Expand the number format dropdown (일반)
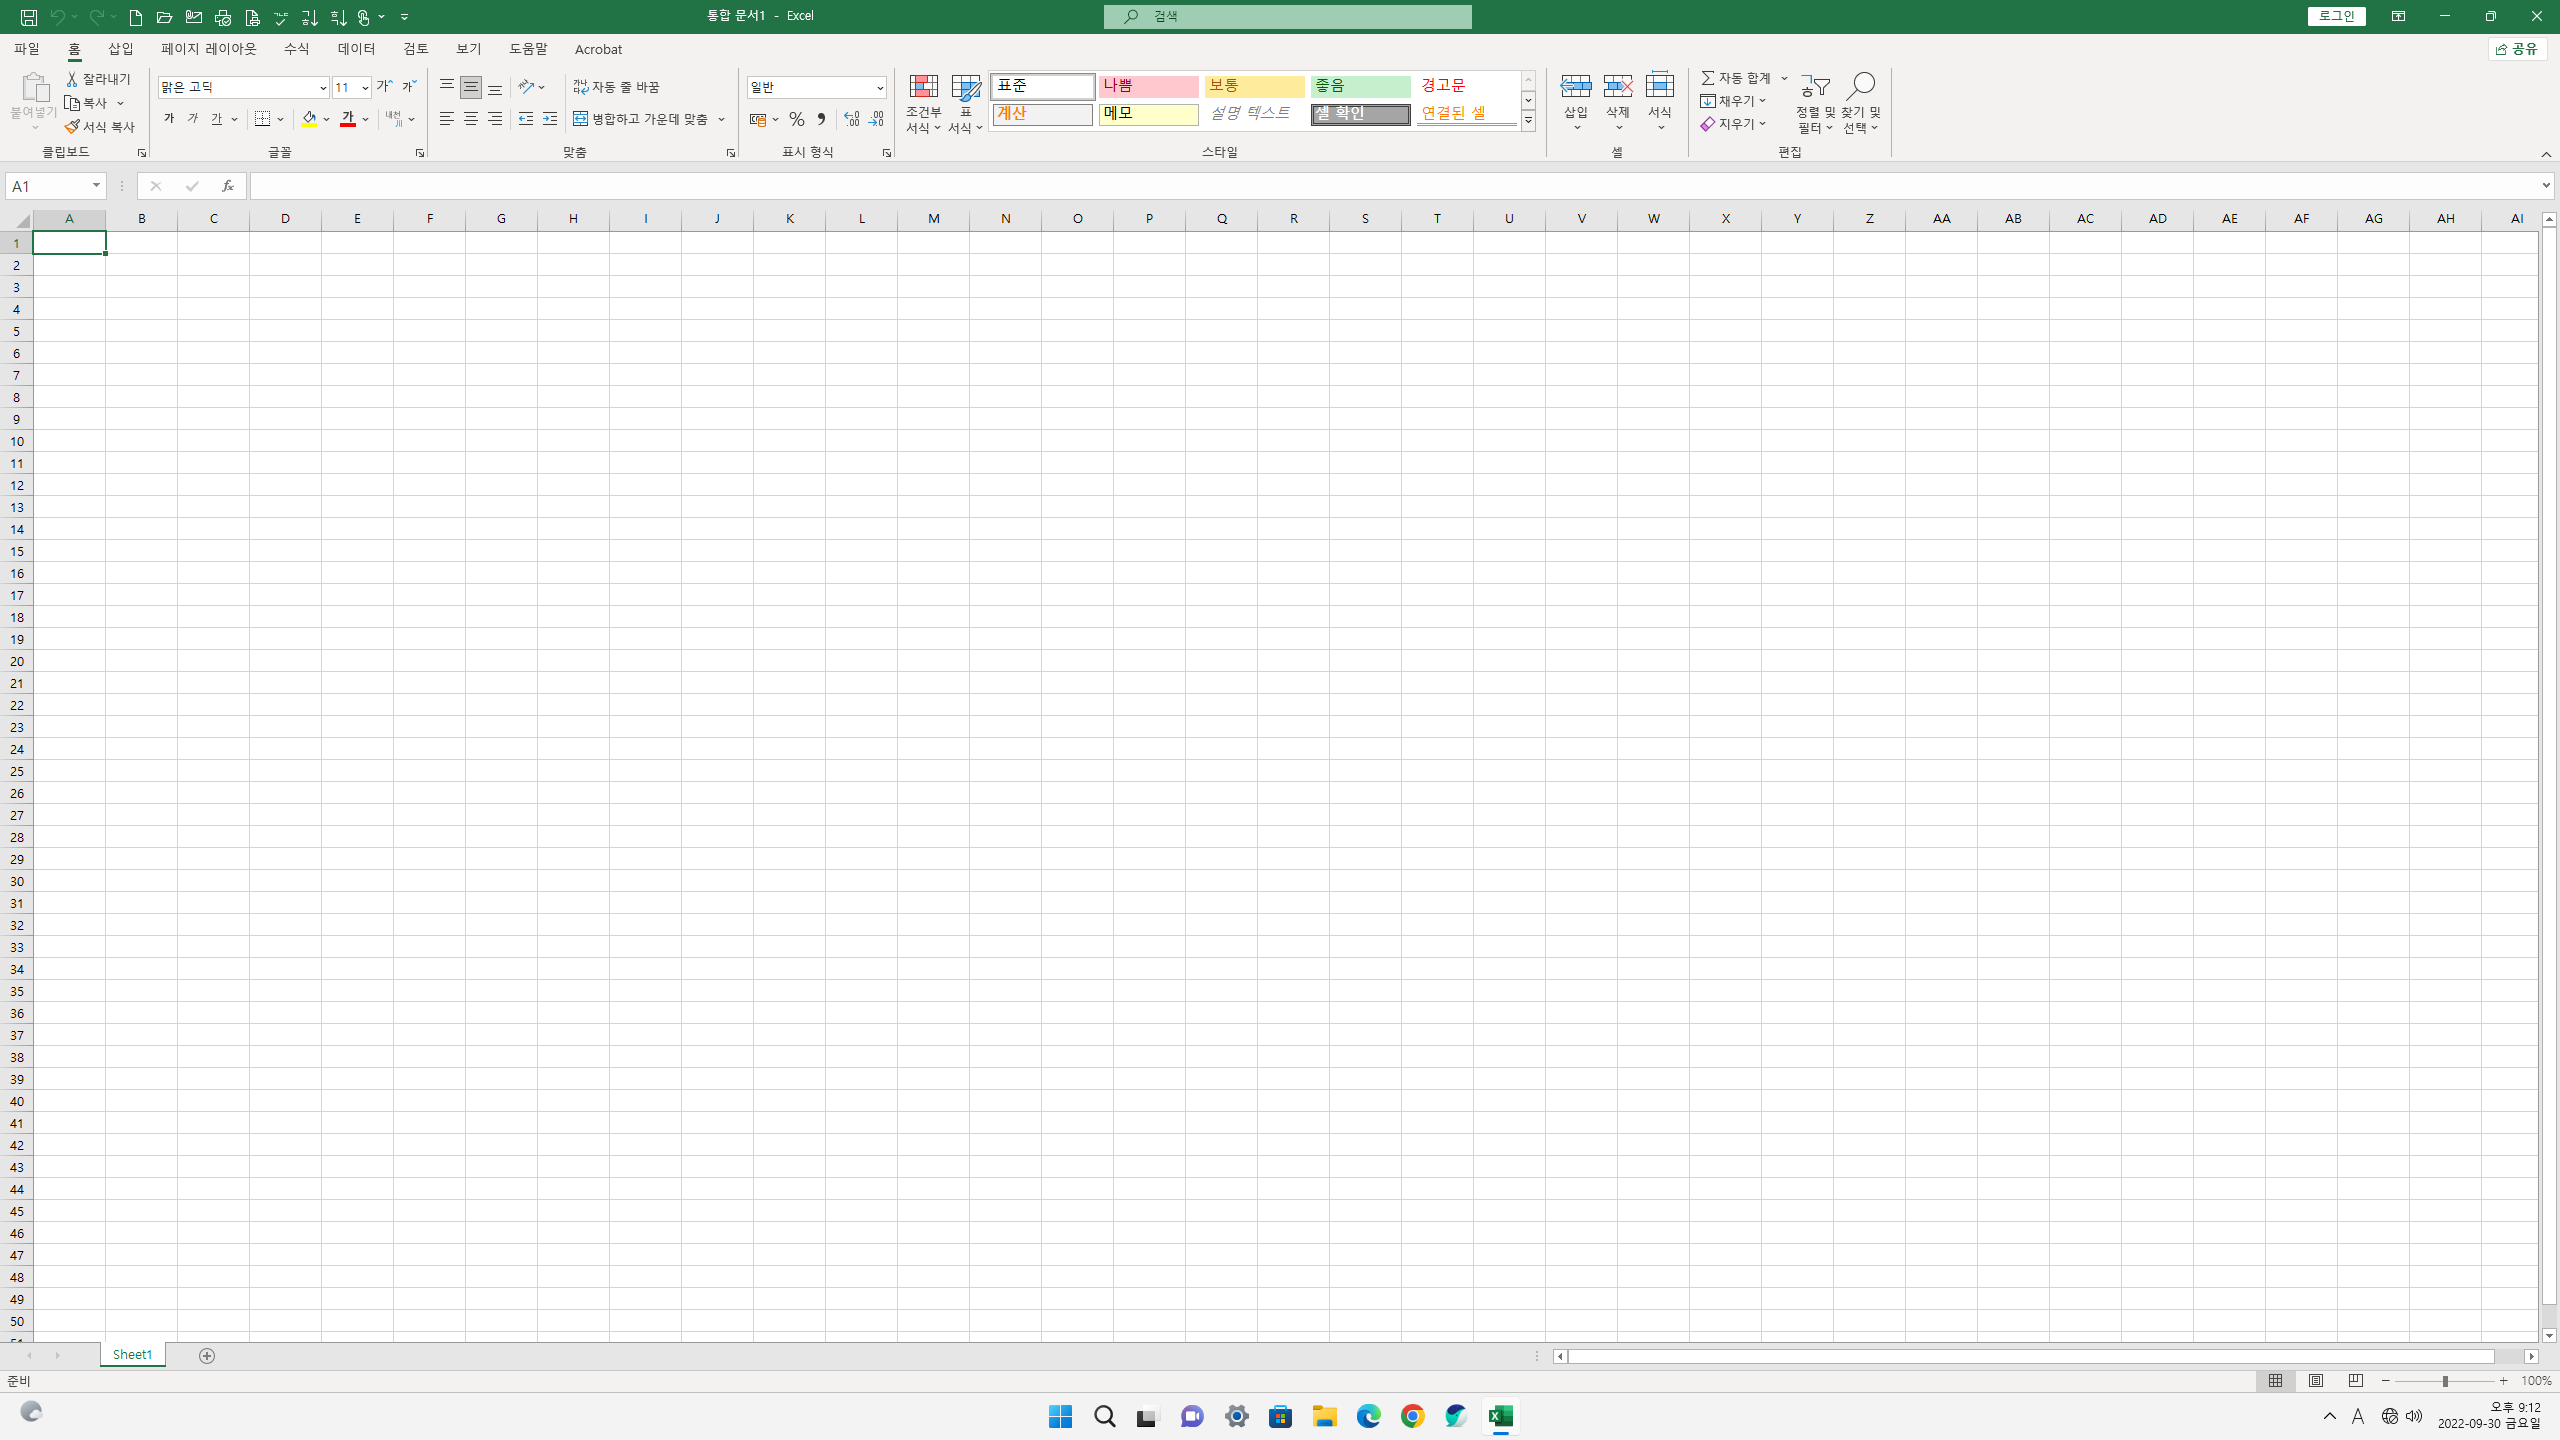The image size is (2560, 1440). pos(879,88)
